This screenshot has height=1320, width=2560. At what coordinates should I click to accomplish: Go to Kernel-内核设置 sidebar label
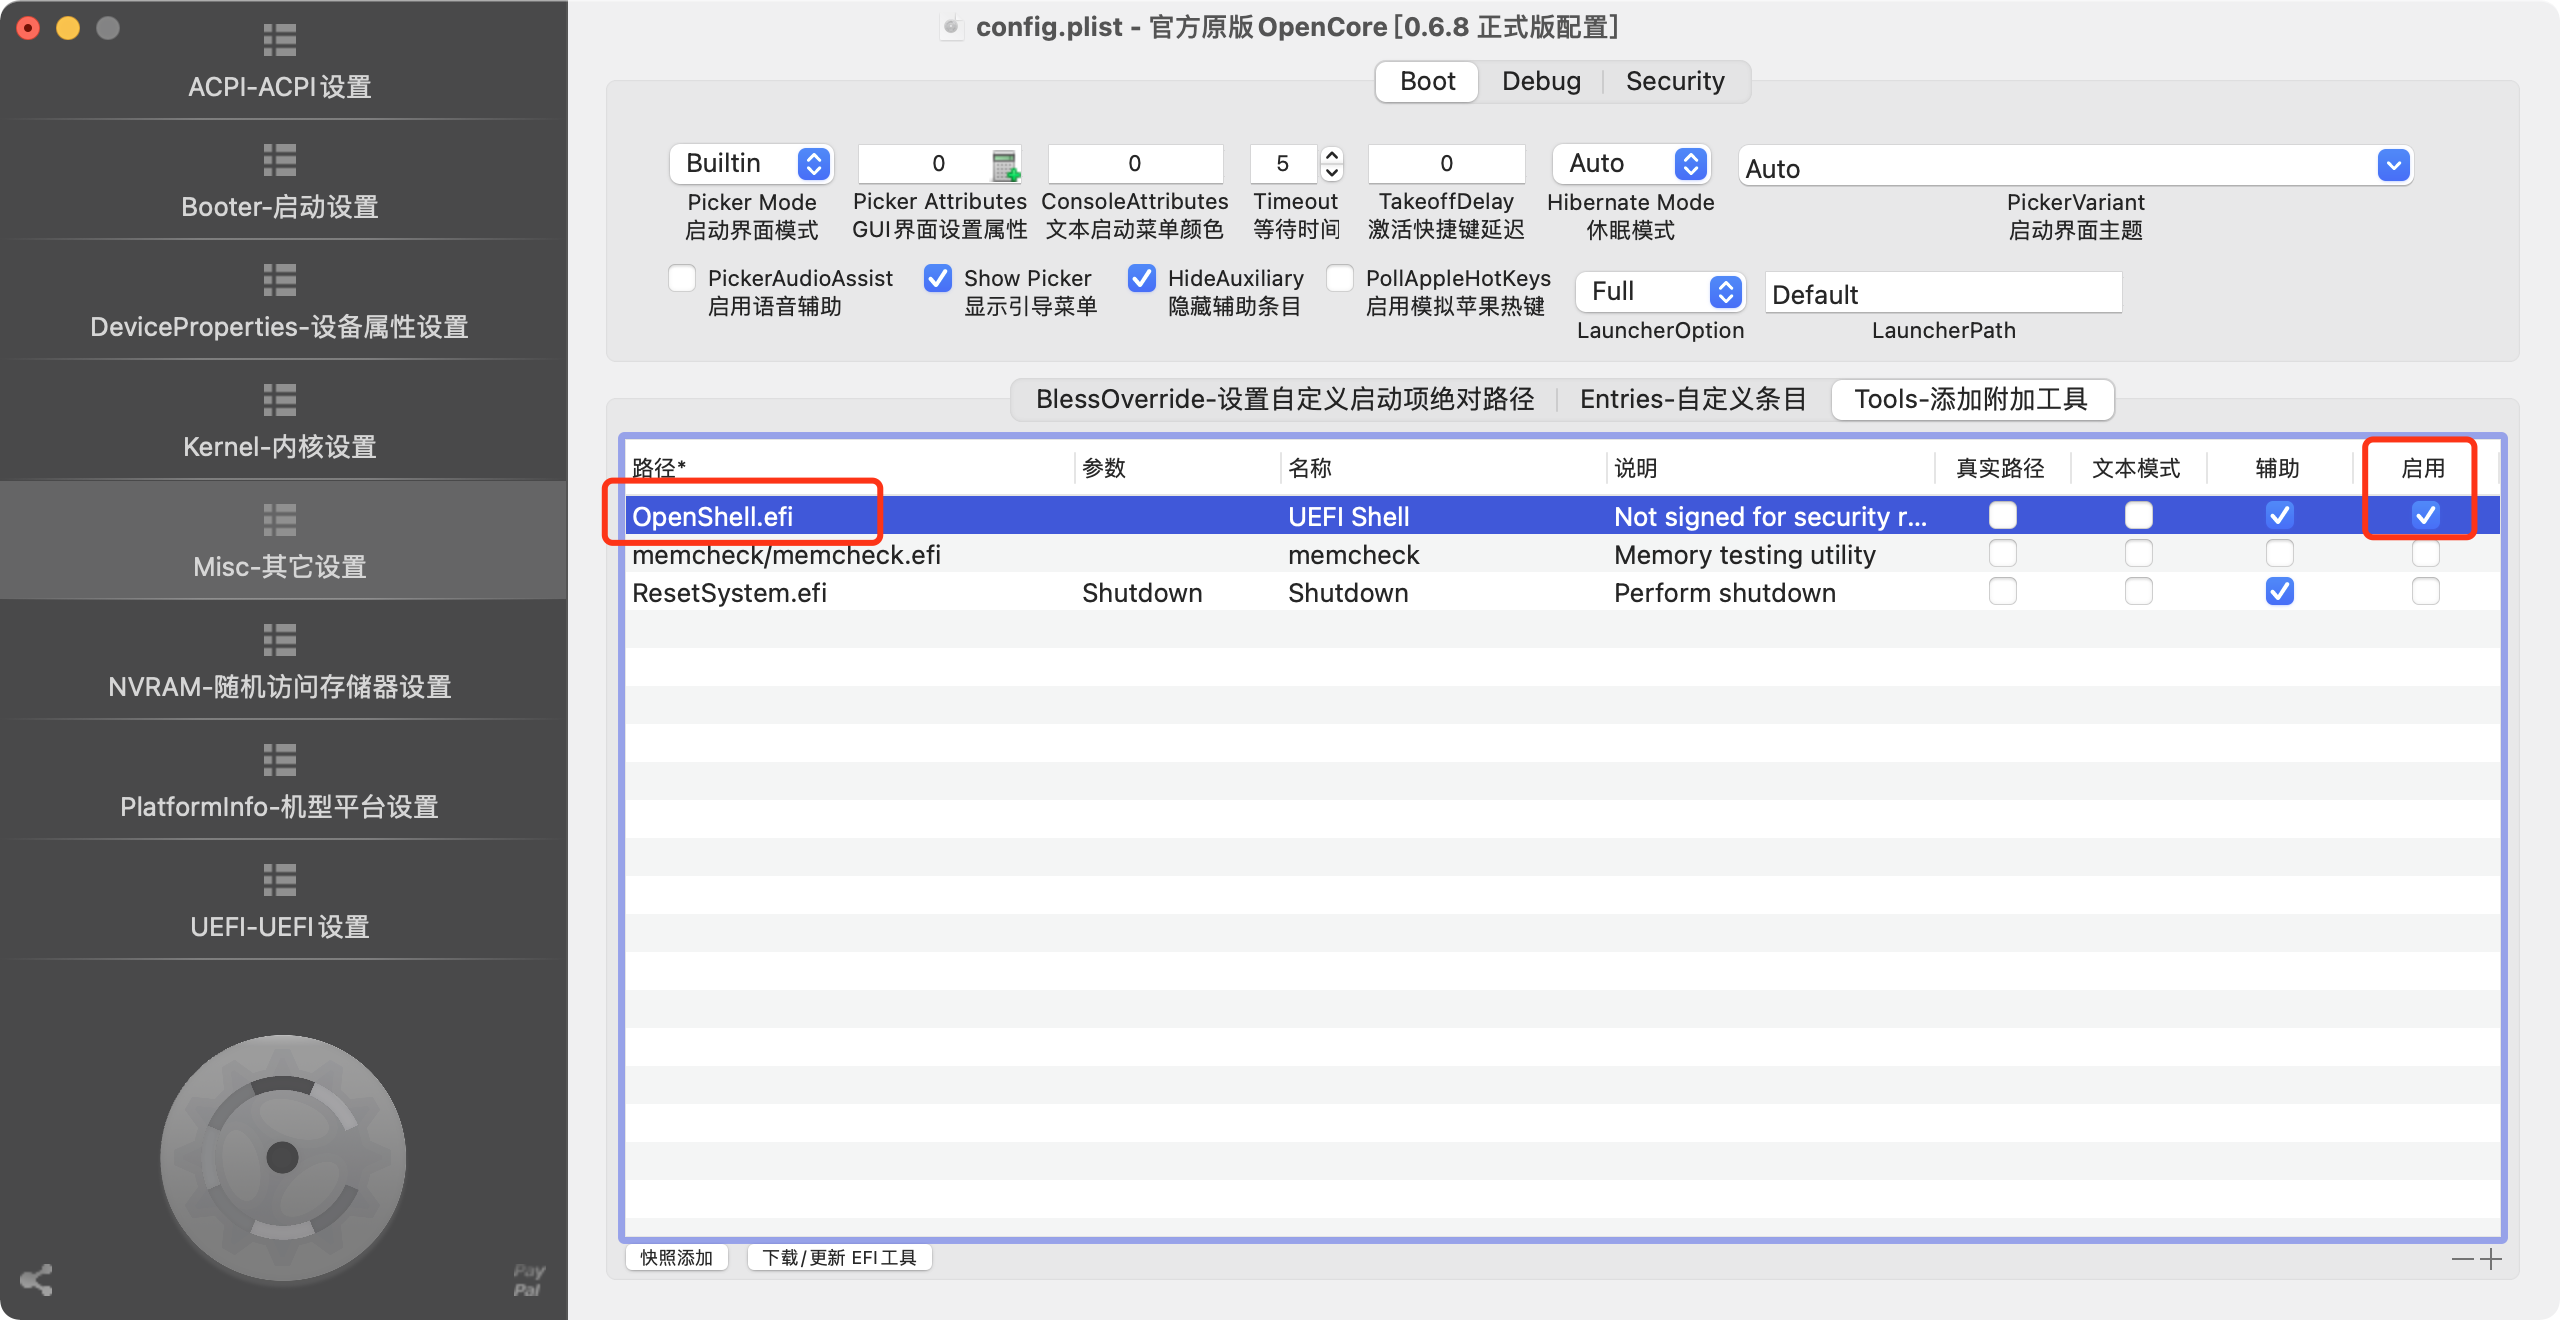pos(280,447)
